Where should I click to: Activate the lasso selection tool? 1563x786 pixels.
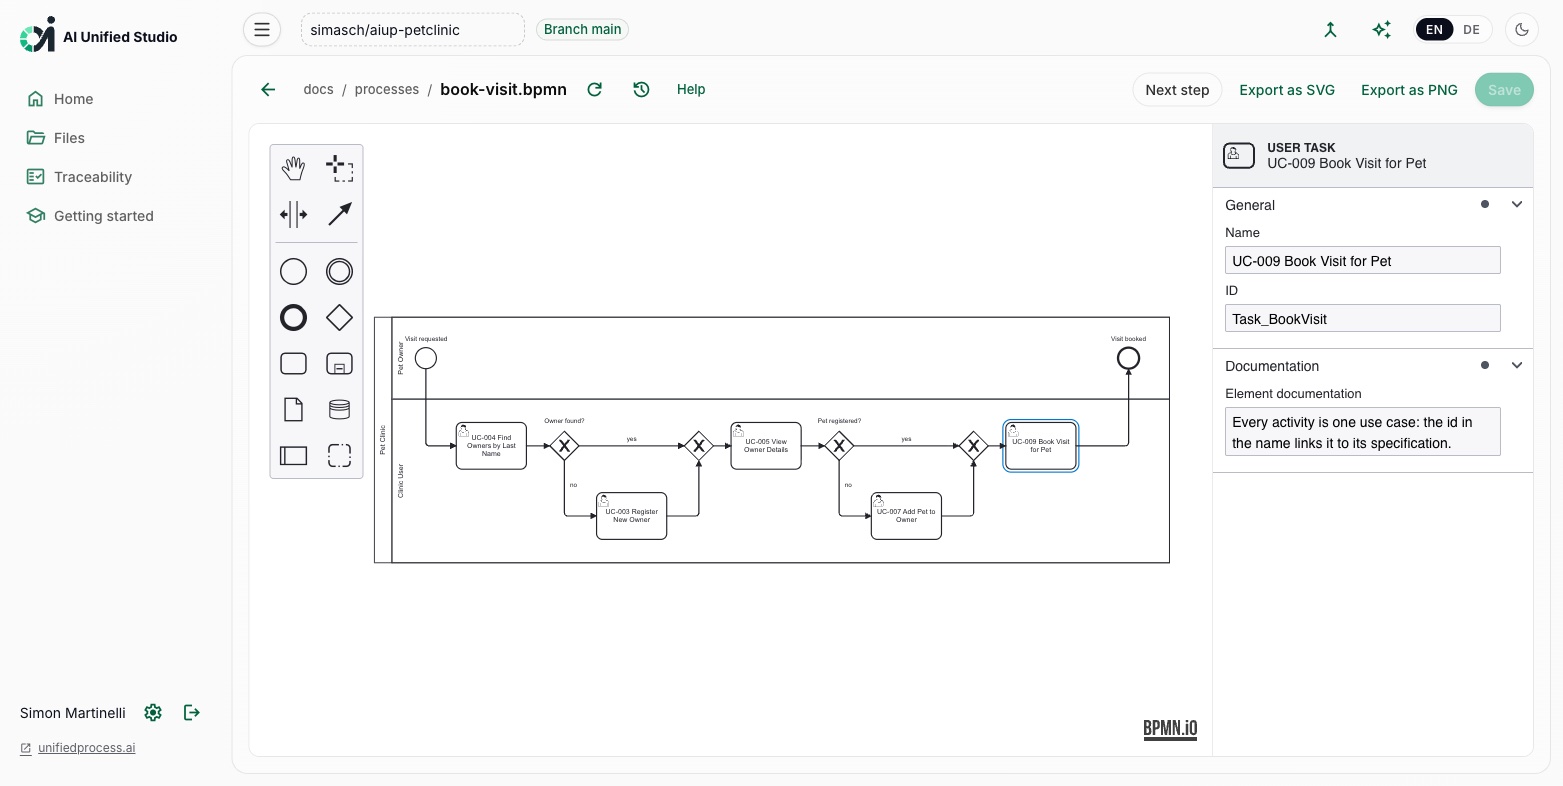coord(340,168)
